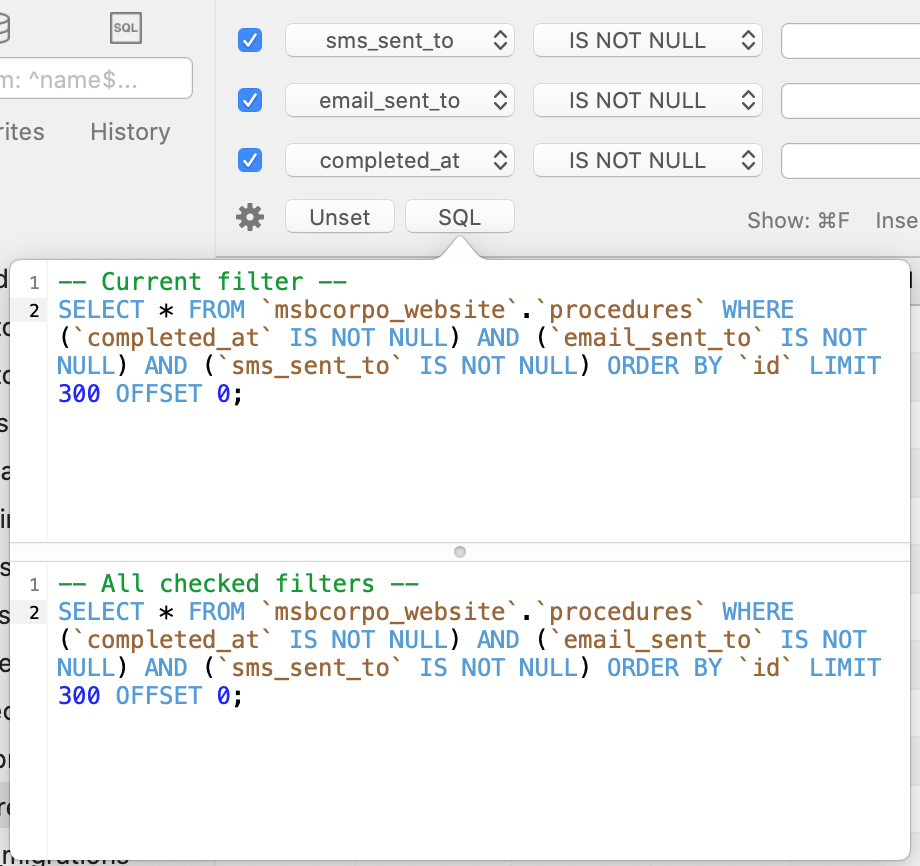This screenshot has width=920, height=866.
Task: Toggle the email_sent_to filter checkbox
Action: (x=249, y=100)
